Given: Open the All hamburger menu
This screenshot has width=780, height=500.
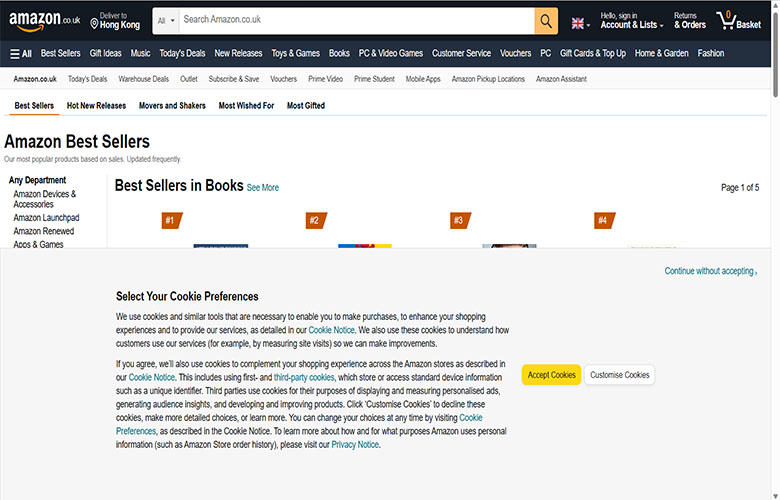Looking at the screenshot, I should pyautogui.click(x=21, y=54).
